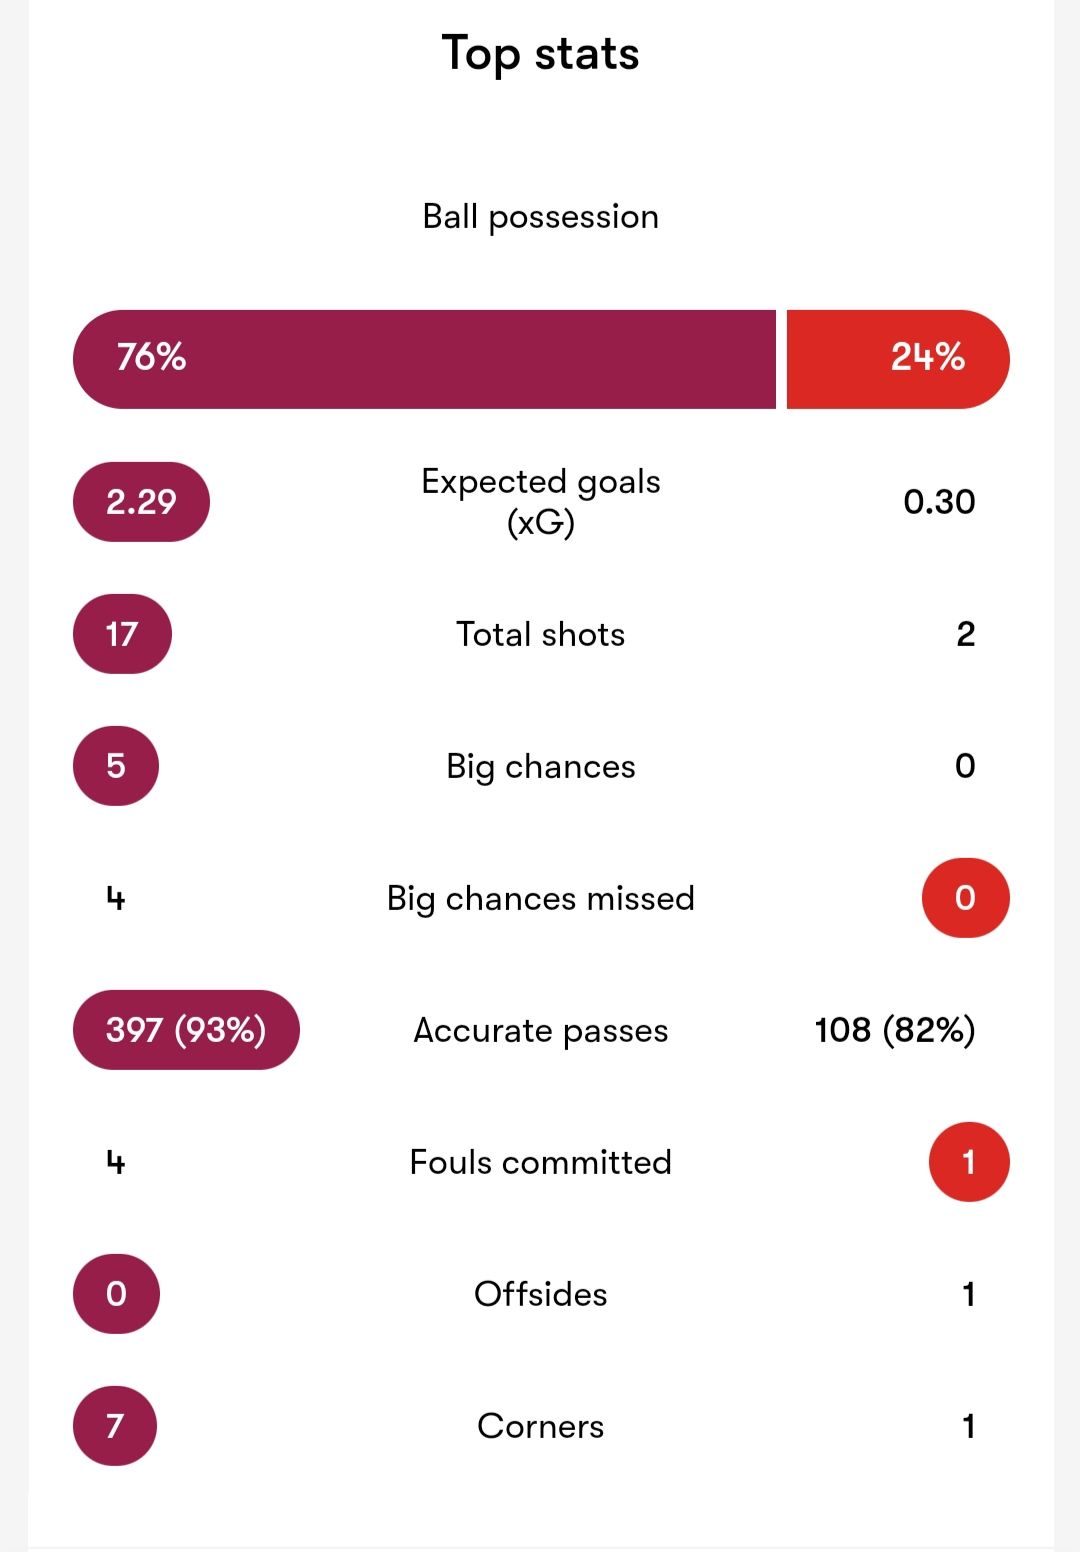Image resolution: width=1080 pixels, height=1552 pixels.
Task: Tap the 76% possession bar segment
Action: (424, 359)
